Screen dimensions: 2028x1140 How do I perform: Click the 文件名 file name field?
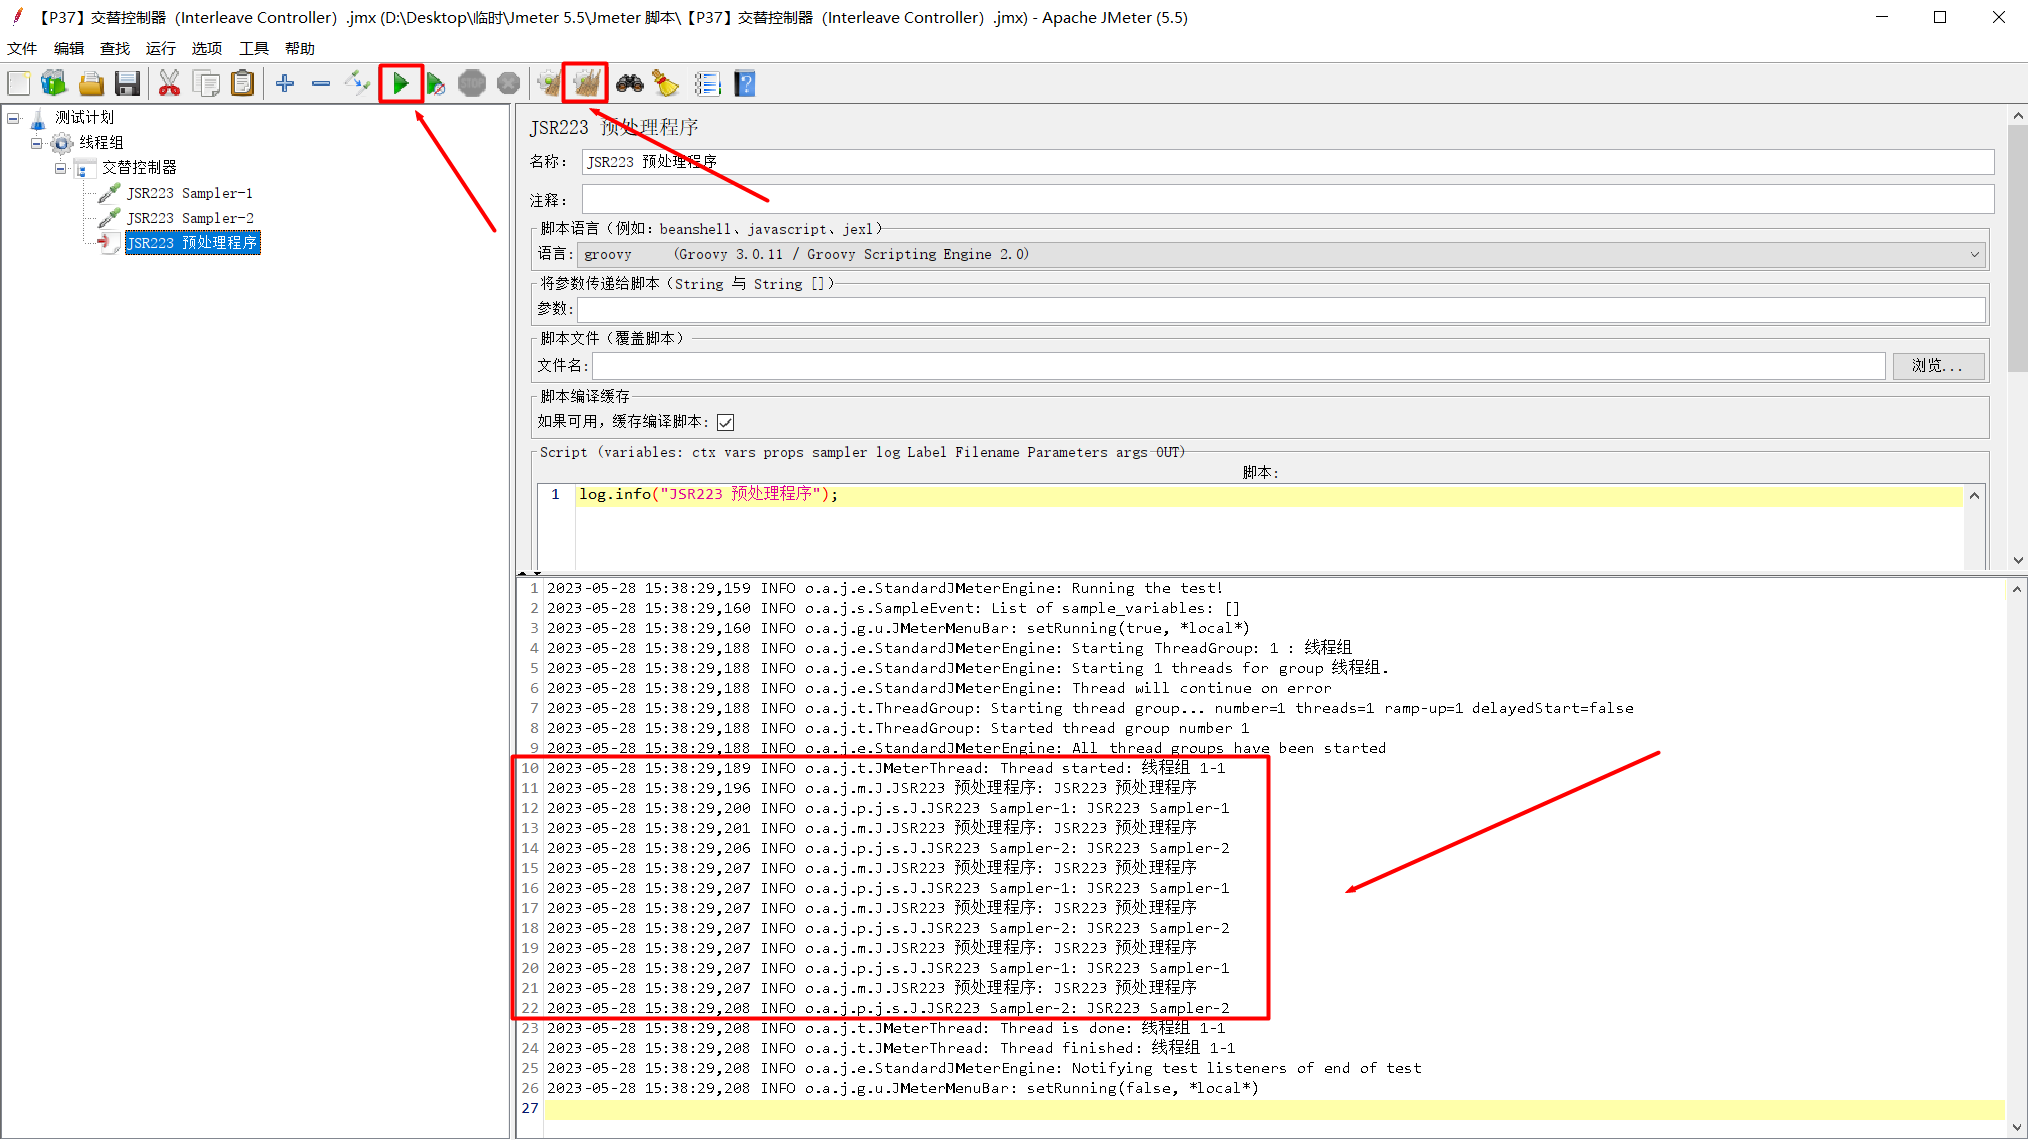1238,366
